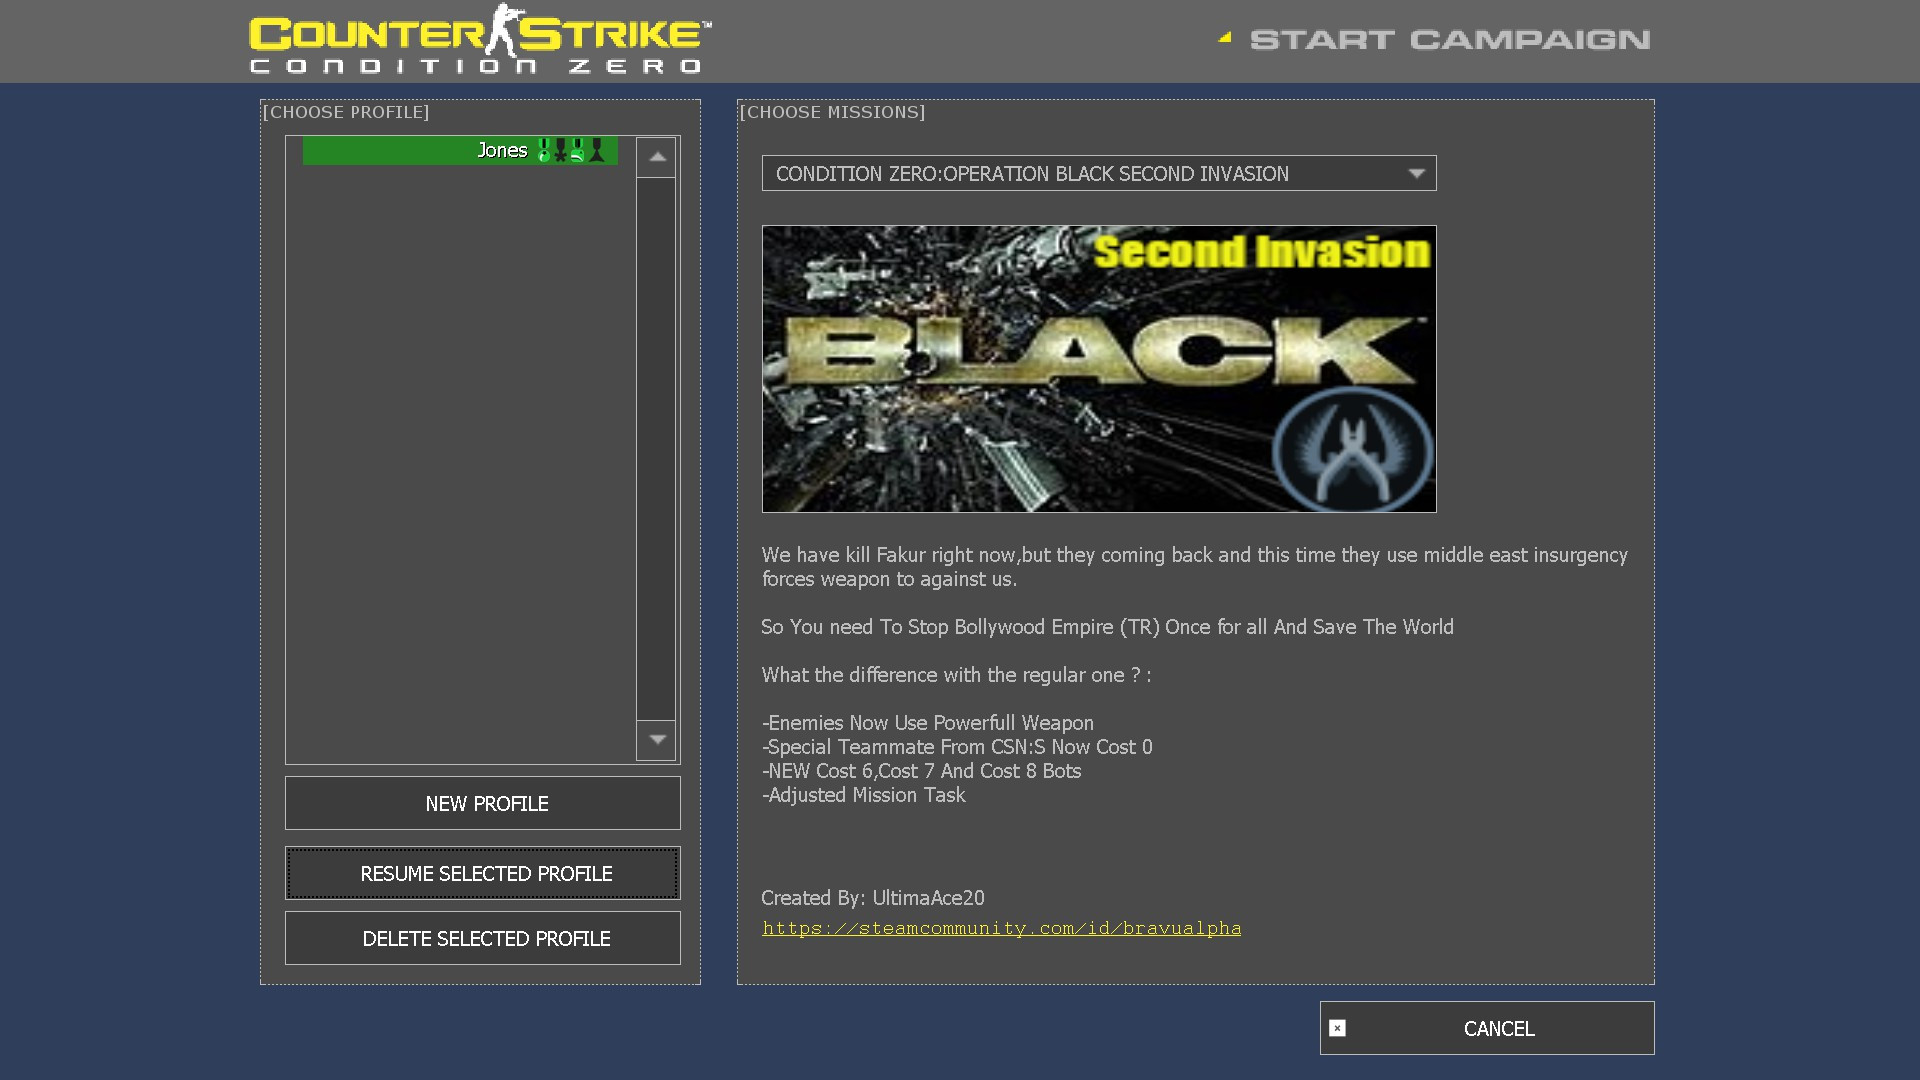This screenshot has height=1080, width=1920.
Task: Click the profile list scroll-up arrow
Action: [x=657, y=157]
